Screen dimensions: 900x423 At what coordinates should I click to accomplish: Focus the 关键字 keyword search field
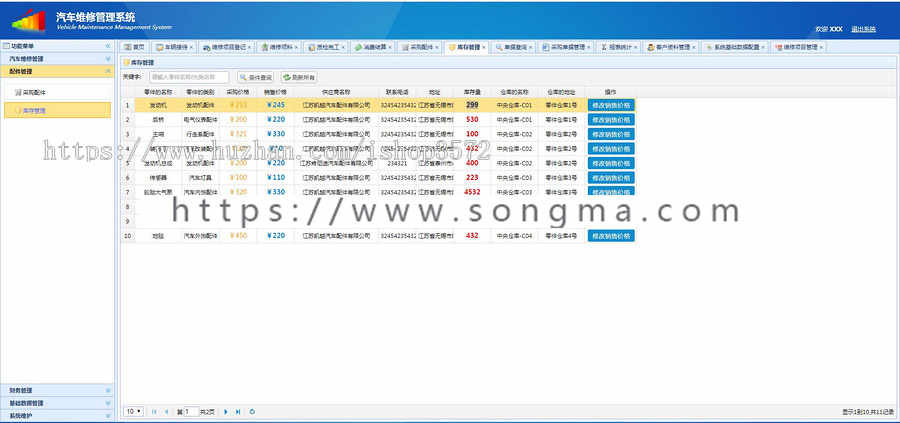pos(189,77)
